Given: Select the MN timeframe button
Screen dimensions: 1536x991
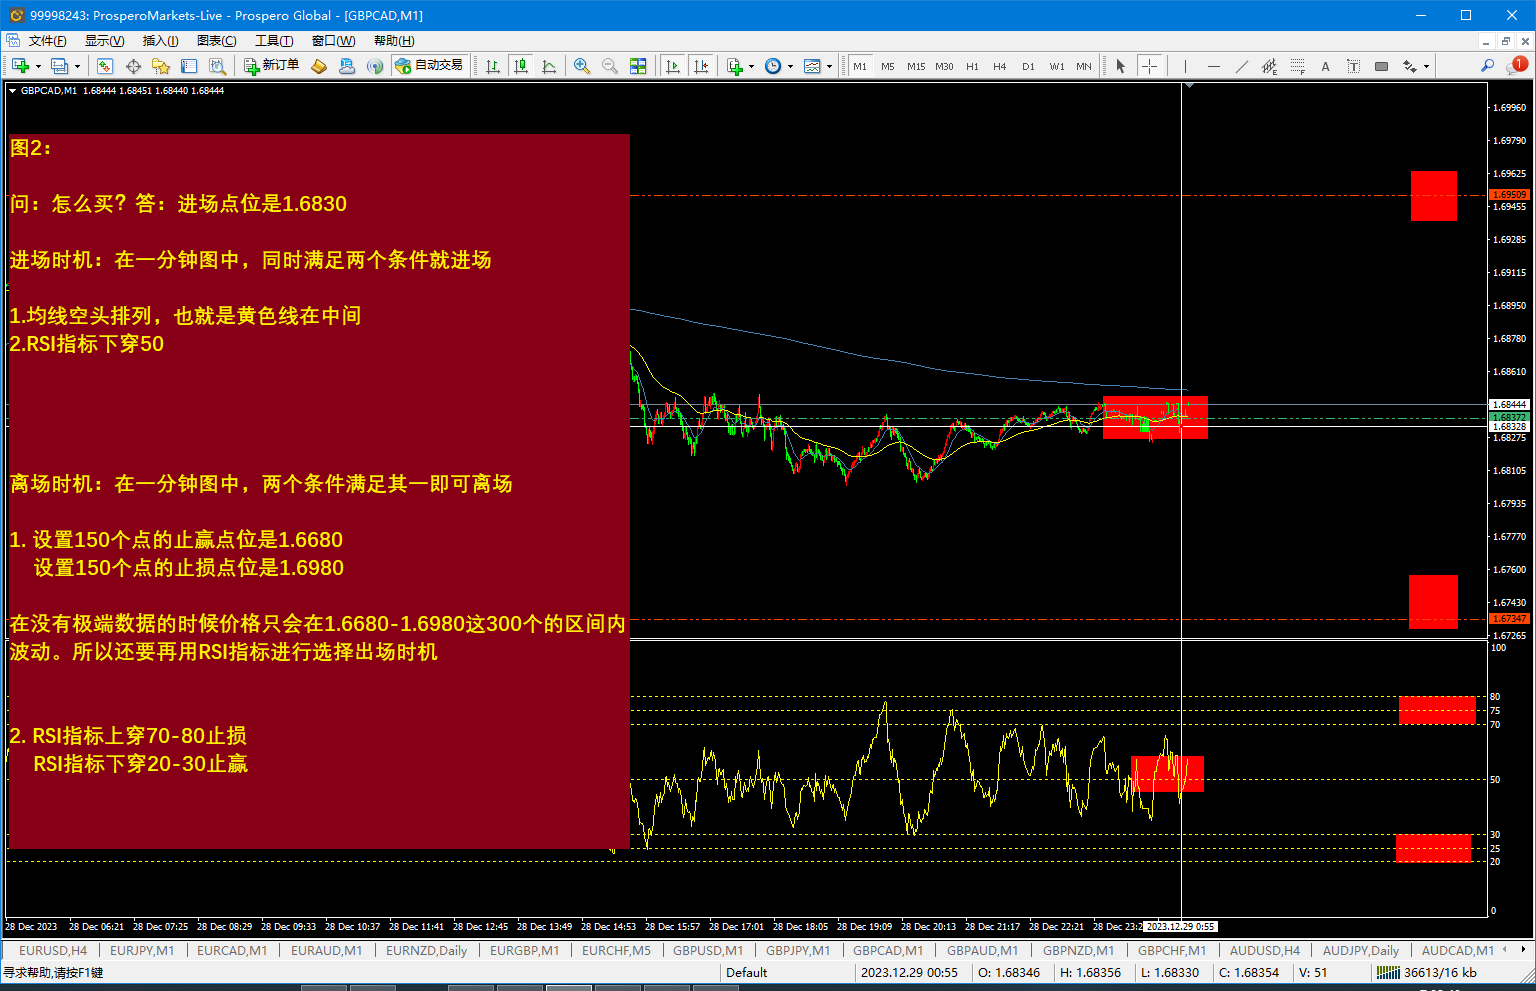Looking at the screenshot, I should pos(1084,66).
